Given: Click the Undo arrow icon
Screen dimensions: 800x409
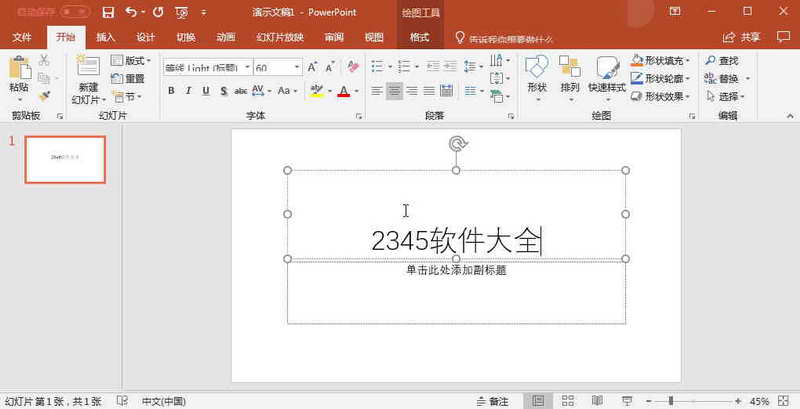Looking at the screenshot, I should click(131, 12).
